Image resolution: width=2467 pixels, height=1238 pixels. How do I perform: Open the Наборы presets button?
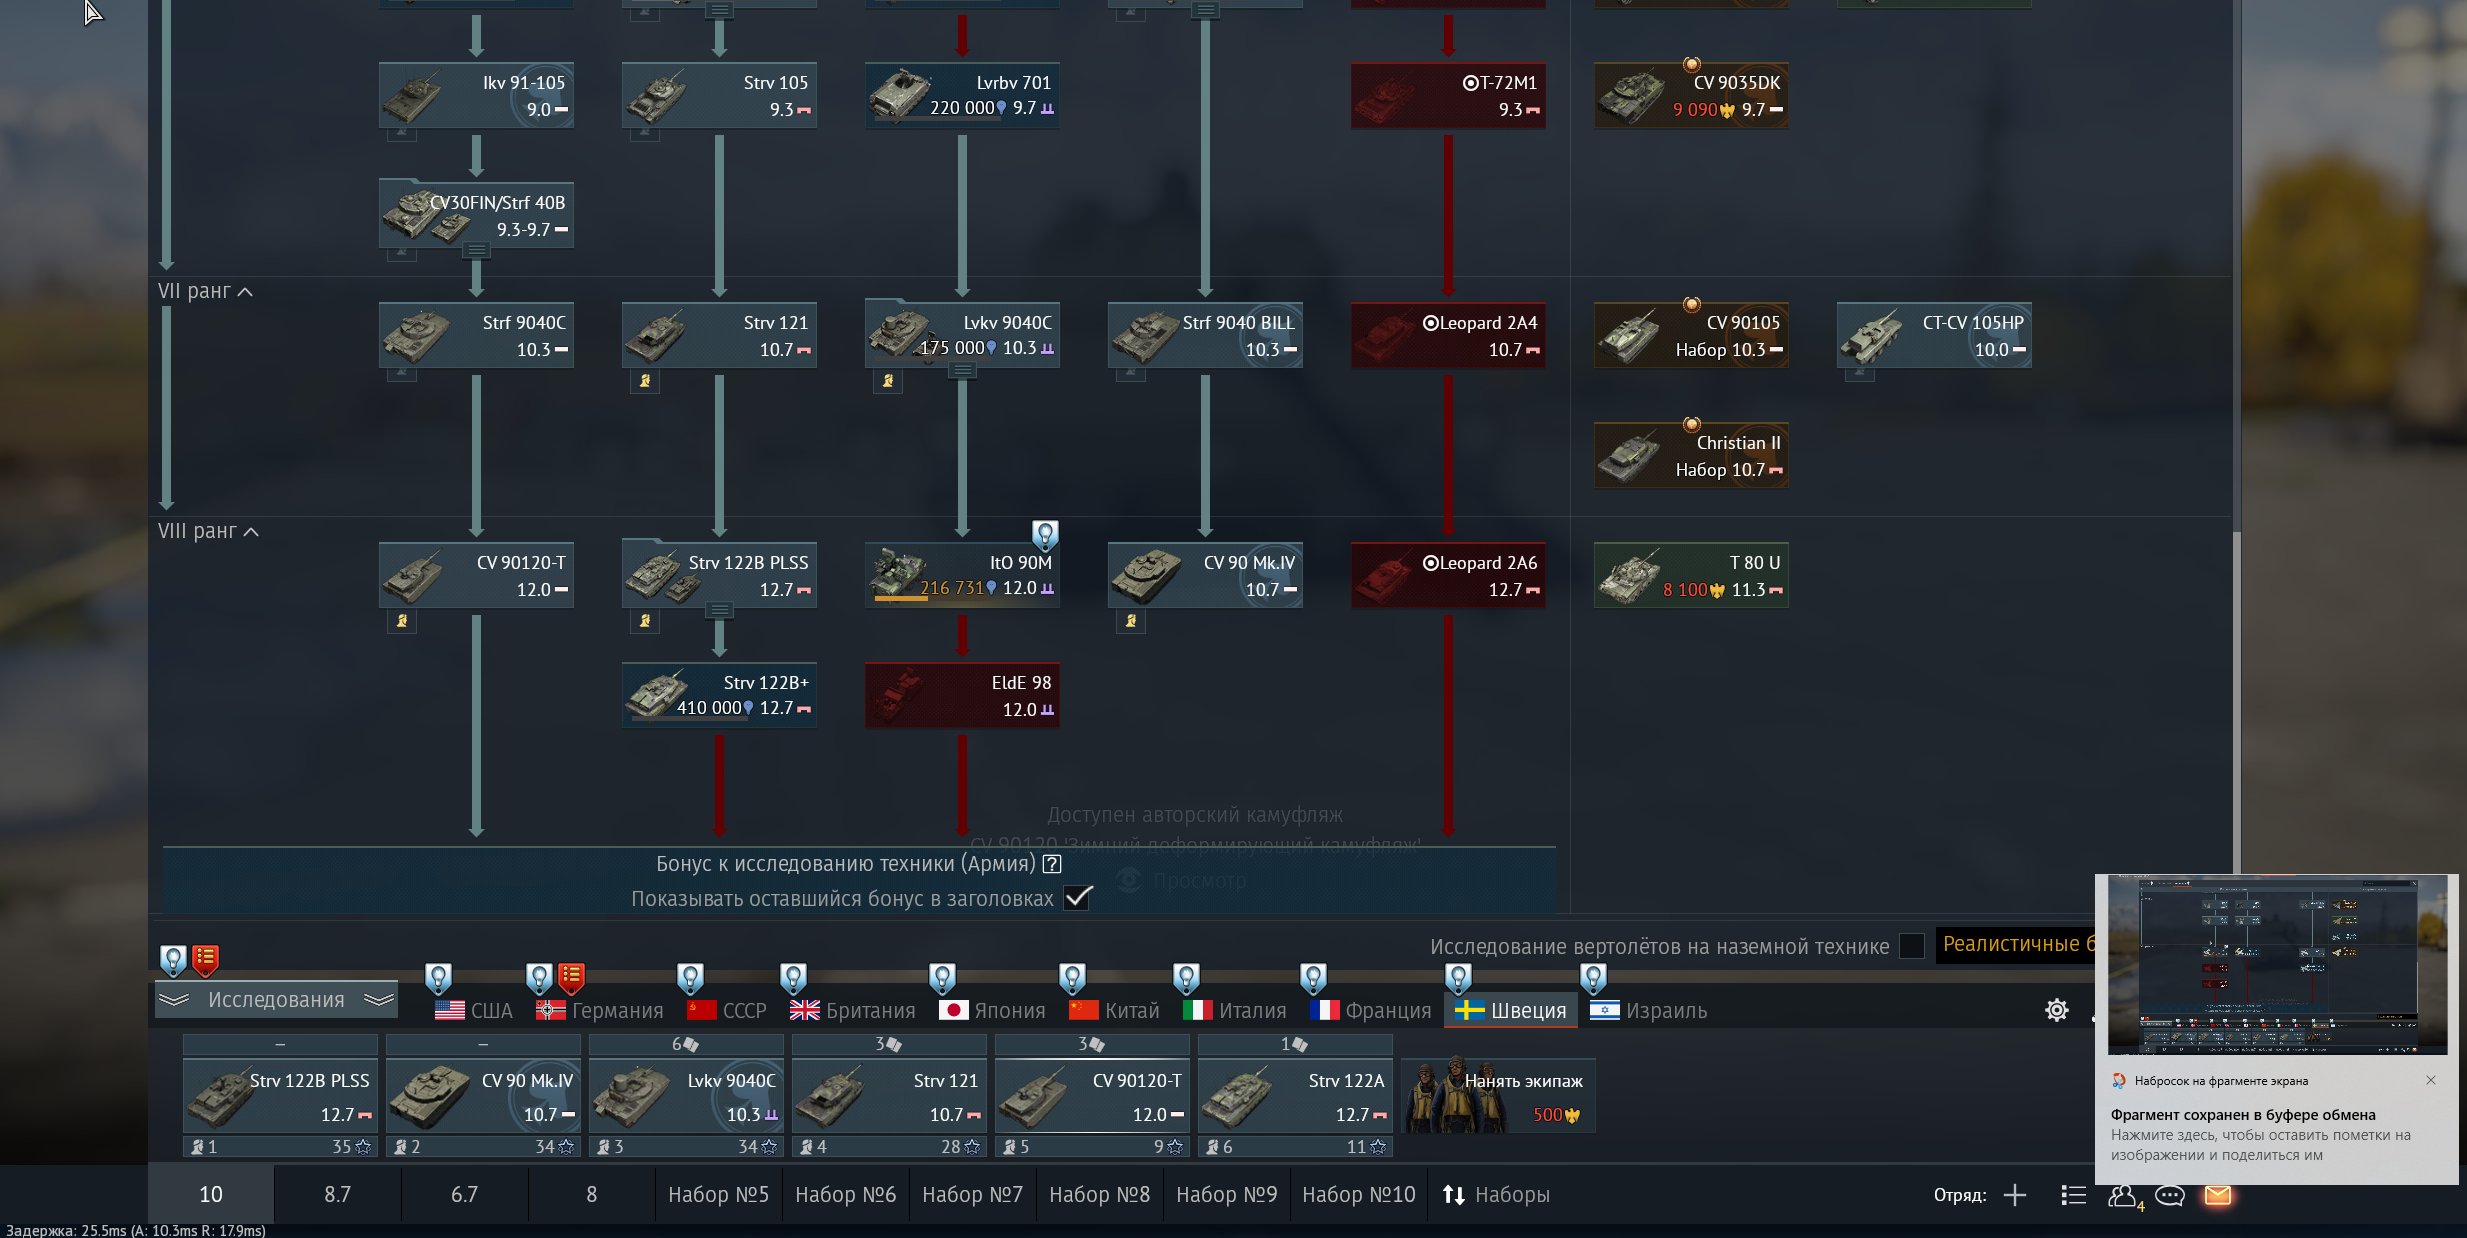1496,1195
